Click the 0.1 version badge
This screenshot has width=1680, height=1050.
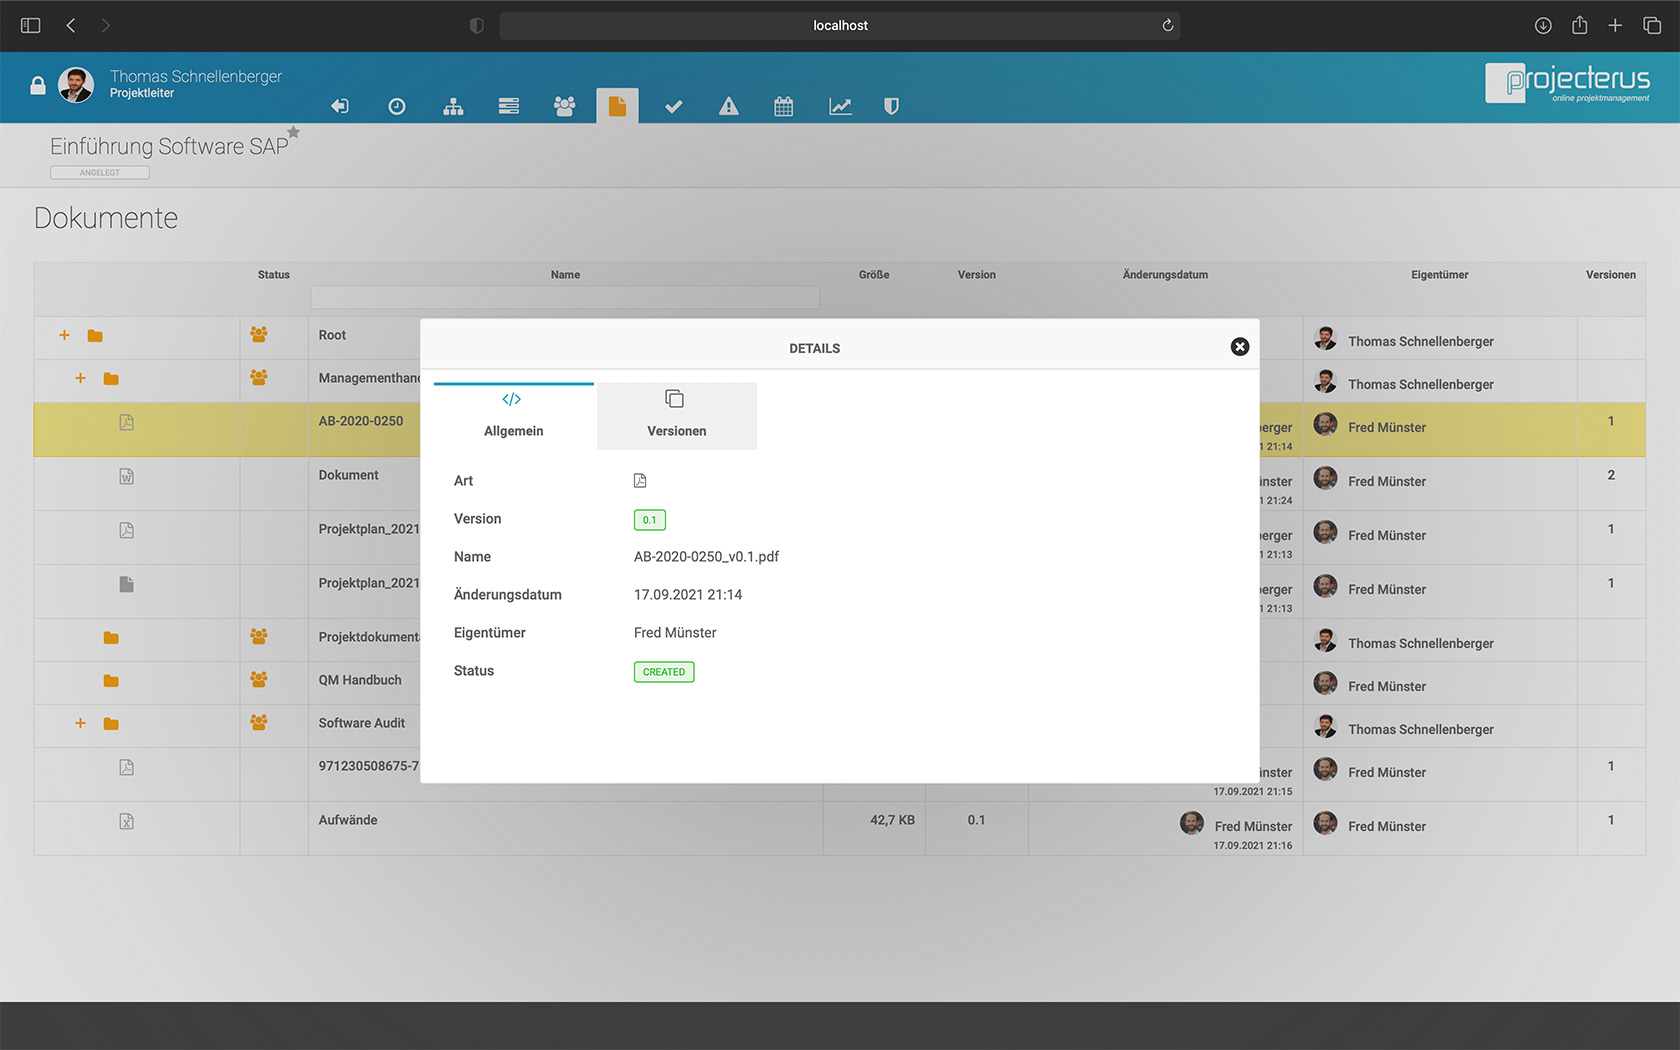pyautogui.click(x=649, y=519)
